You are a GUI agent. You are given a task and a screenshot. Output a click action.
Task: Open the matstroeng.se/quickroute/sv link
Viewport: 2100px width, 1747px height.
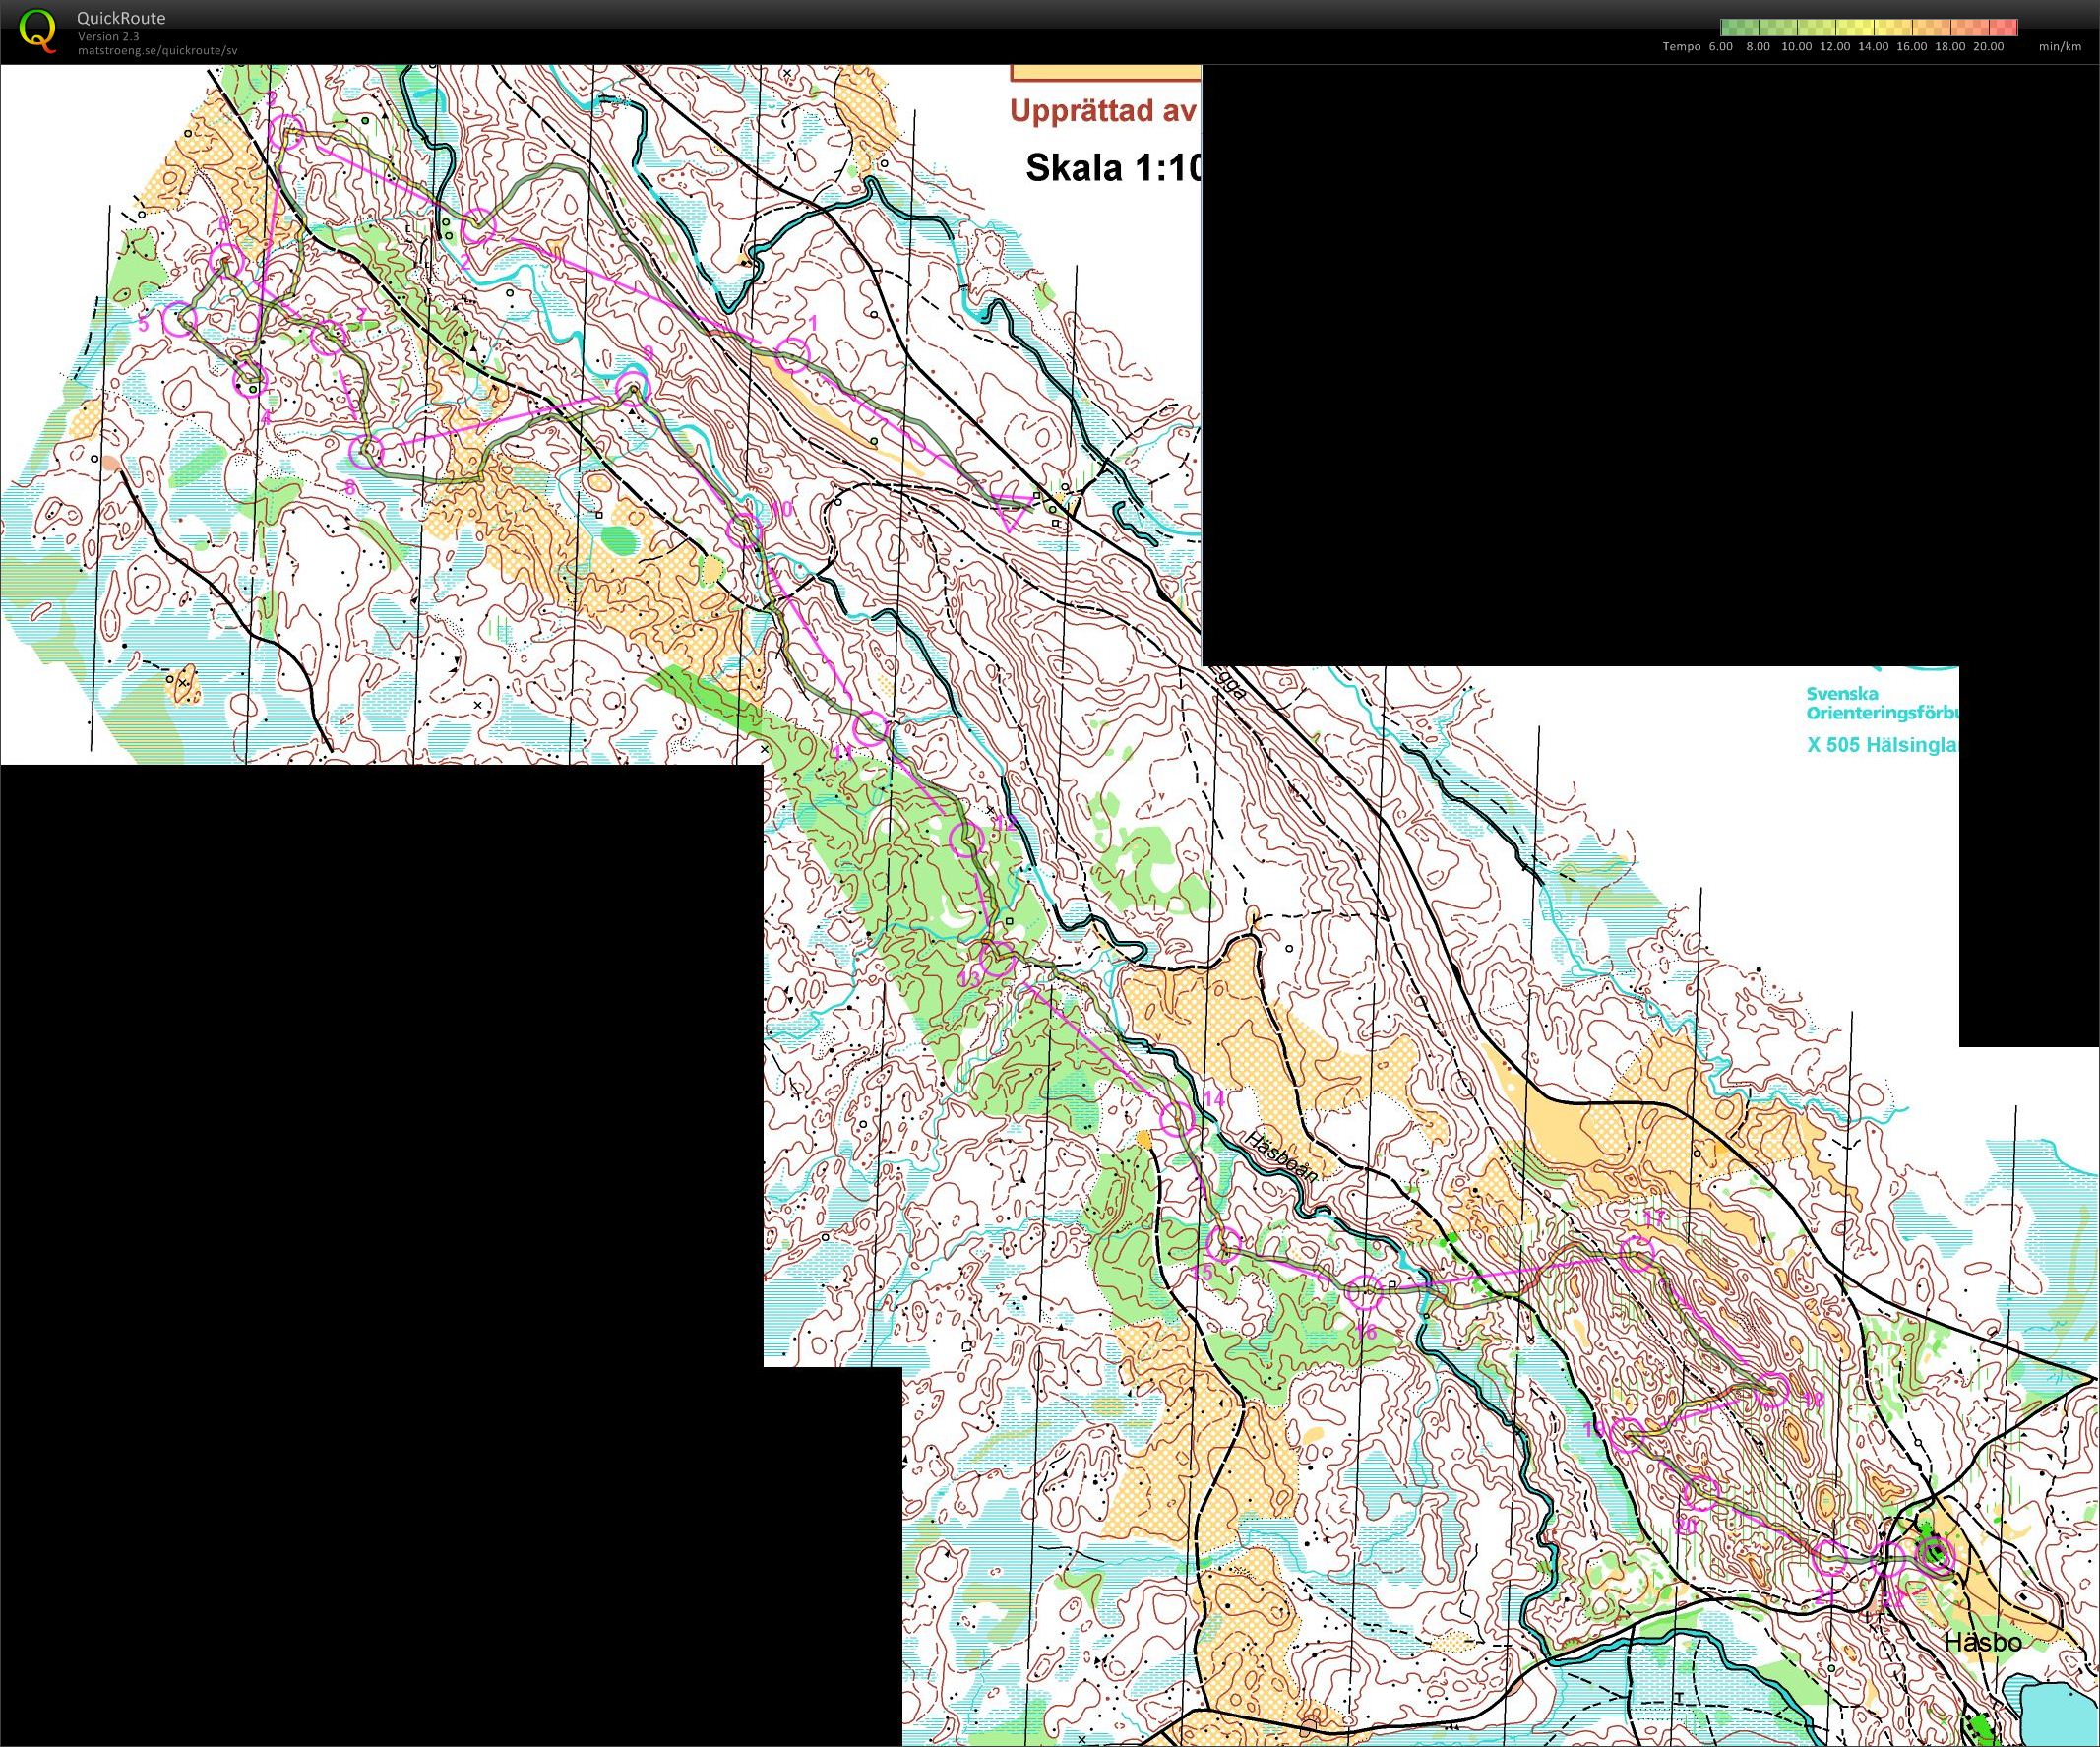click(x=157, y=50)
